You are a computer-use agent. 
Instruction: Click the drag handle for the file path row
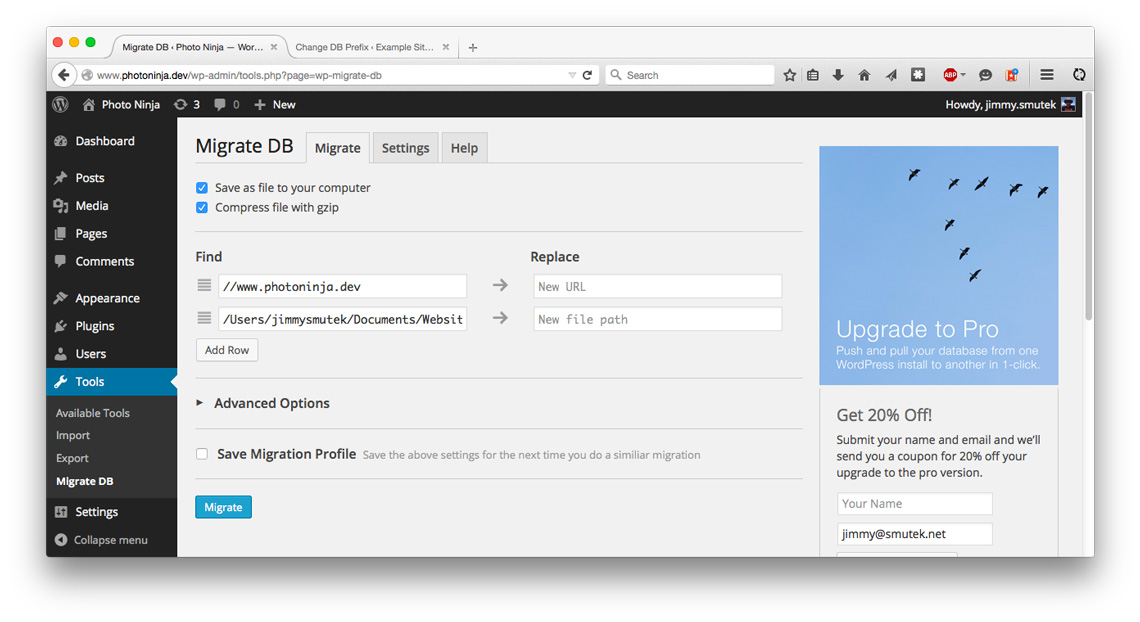coord(204,318)
